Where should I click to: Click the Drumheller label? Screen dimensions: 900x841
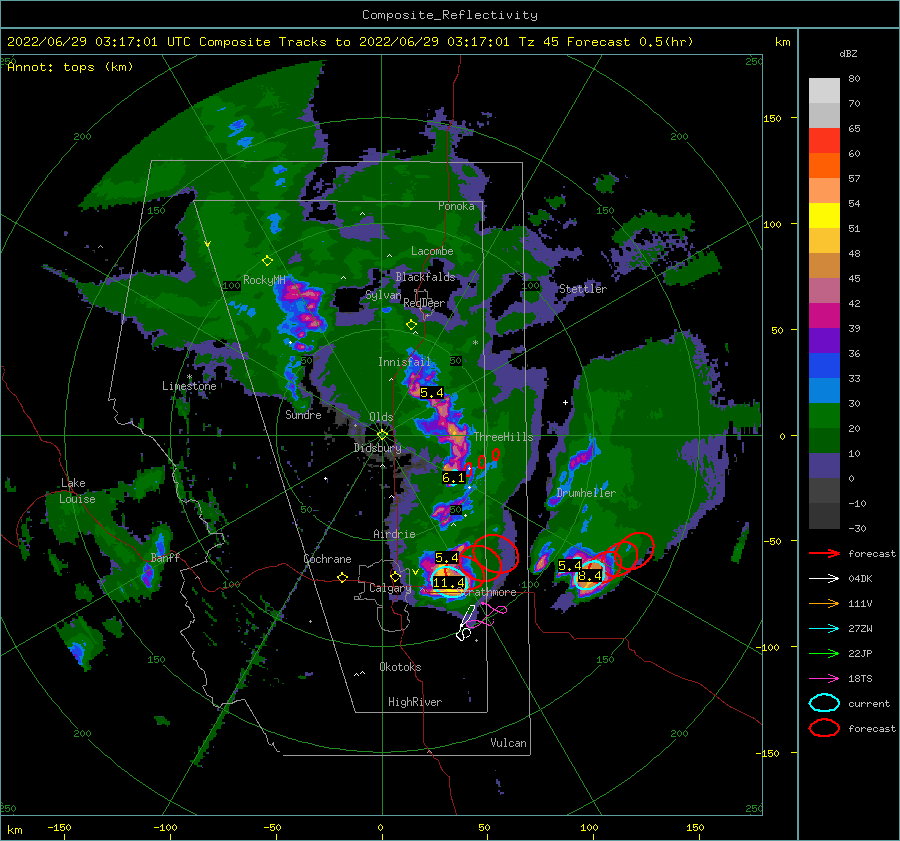pyautogui.click(x=586, y=493)
